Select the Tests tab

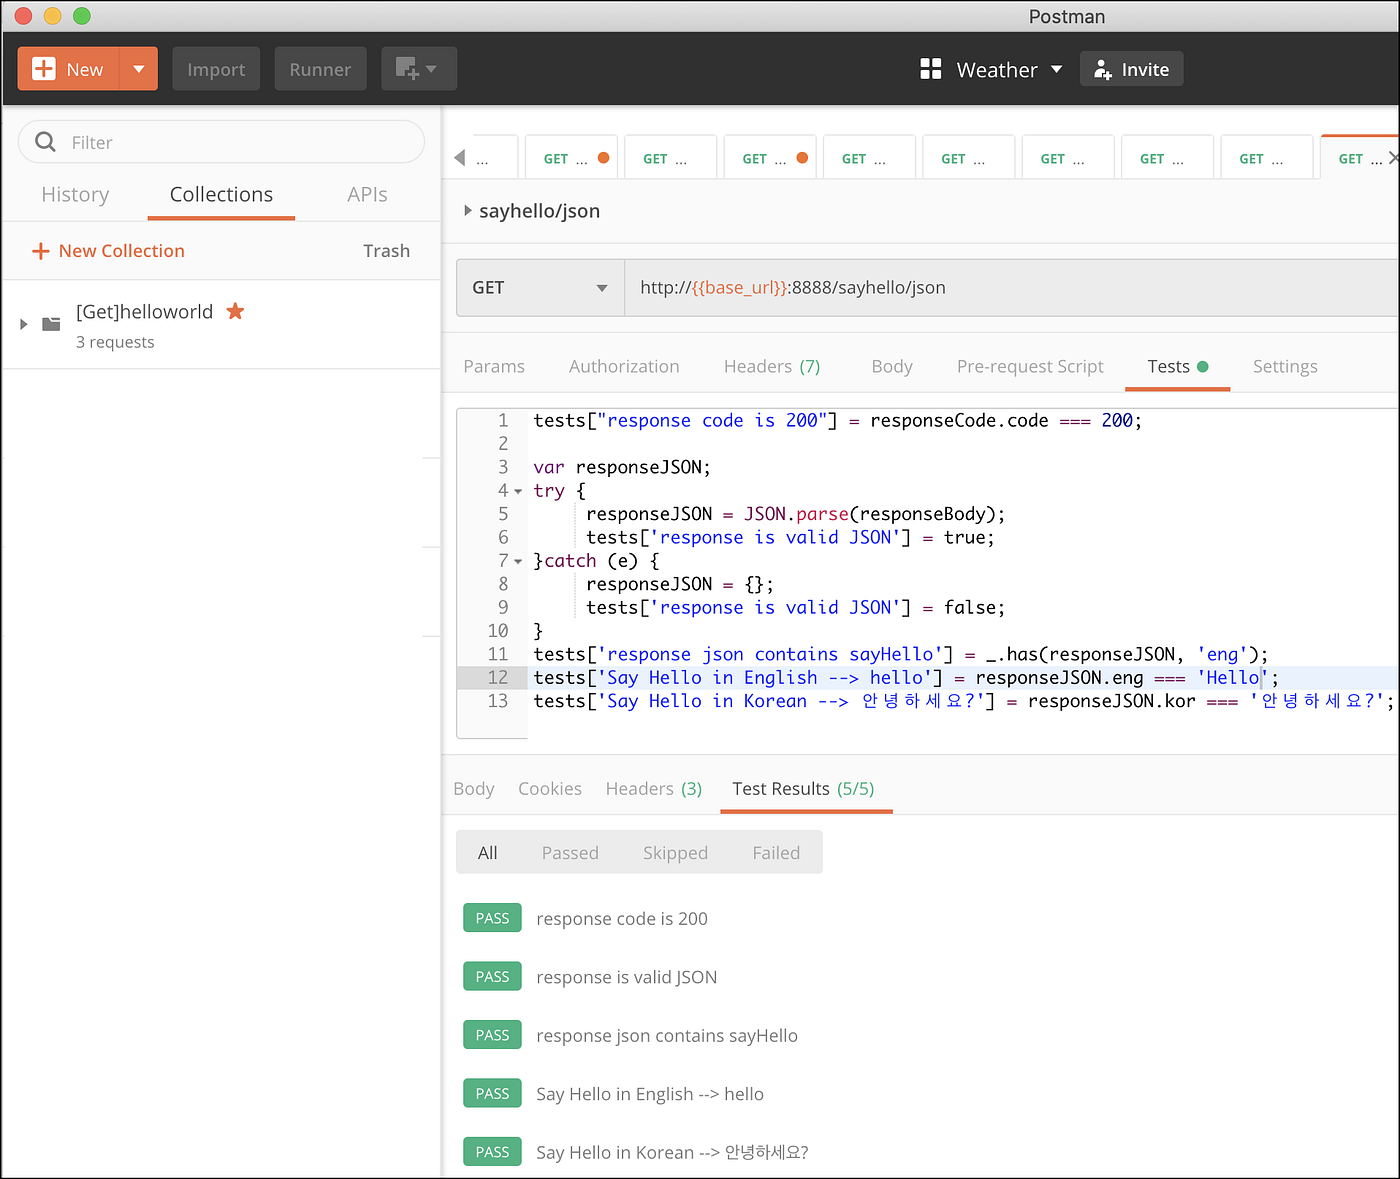coord(1178,366)
